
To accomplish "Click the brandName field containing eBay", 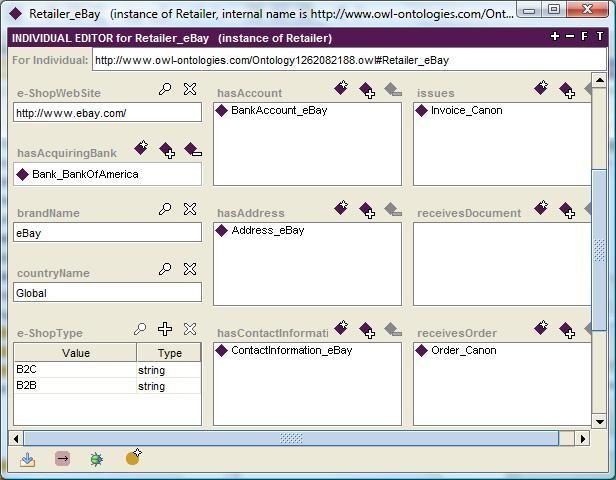I will click(x=107, y=233).
